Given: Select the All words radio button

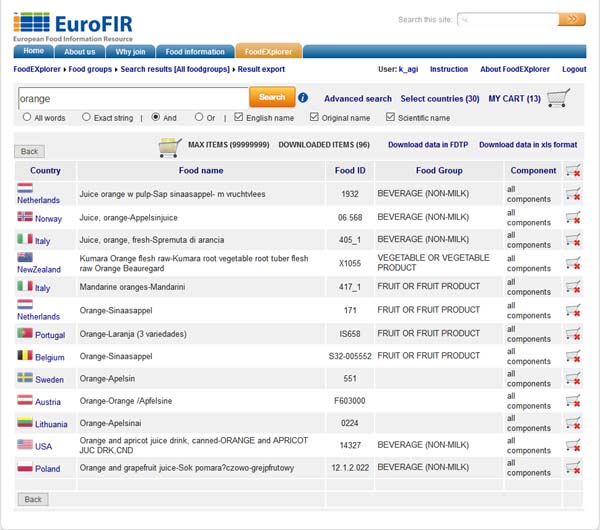Looking at the screenshot, I should coord(27,117).
